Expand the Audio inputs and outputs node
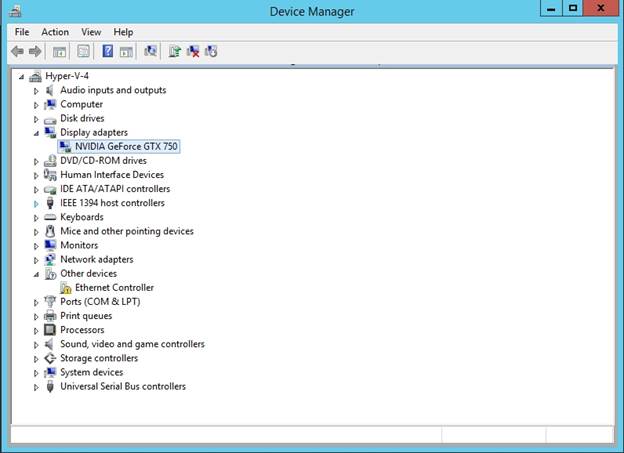The height and width of the screenshot is (453, 624). [x=37, y=90]
